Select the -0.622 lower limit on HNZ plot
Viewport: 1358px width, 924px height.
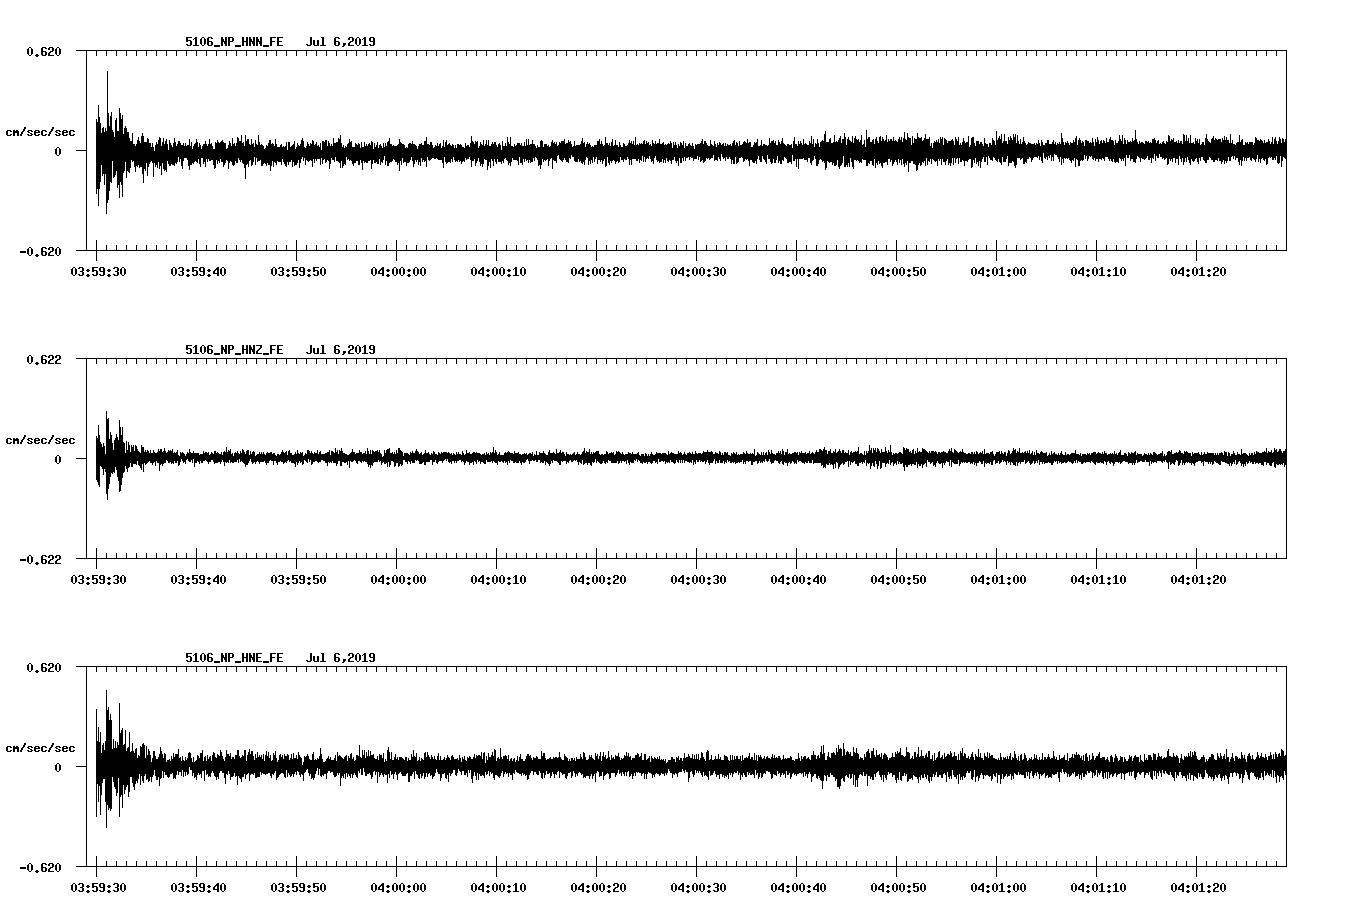[41, 559]
